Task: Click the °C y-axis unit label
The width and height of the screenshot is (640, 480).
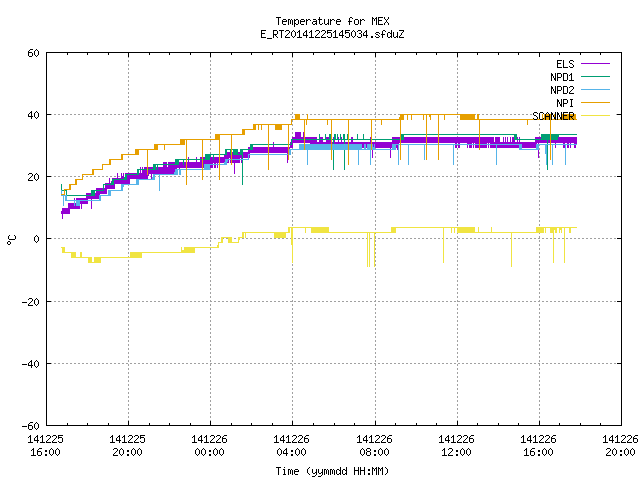Action: pos(12,240)
